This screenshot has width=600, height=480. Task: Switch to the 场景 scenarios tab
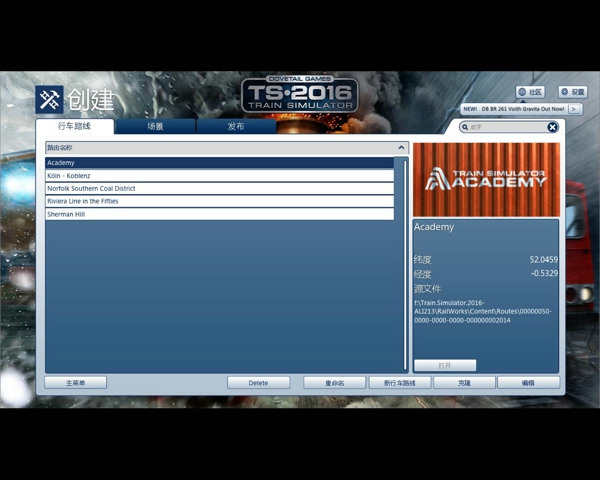(x=155, y=126)
